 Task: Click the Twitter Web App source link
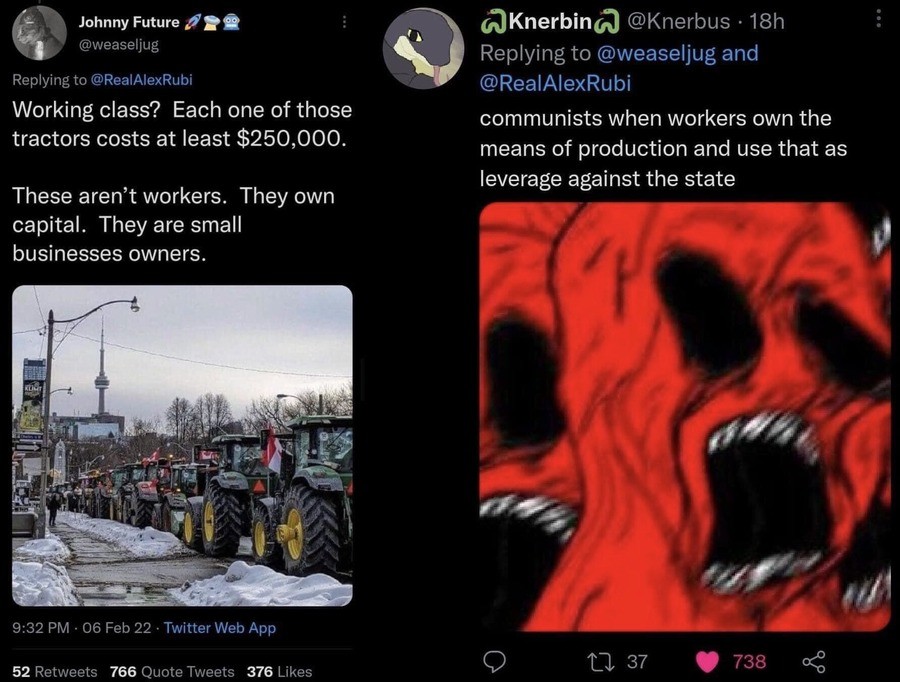220,628
